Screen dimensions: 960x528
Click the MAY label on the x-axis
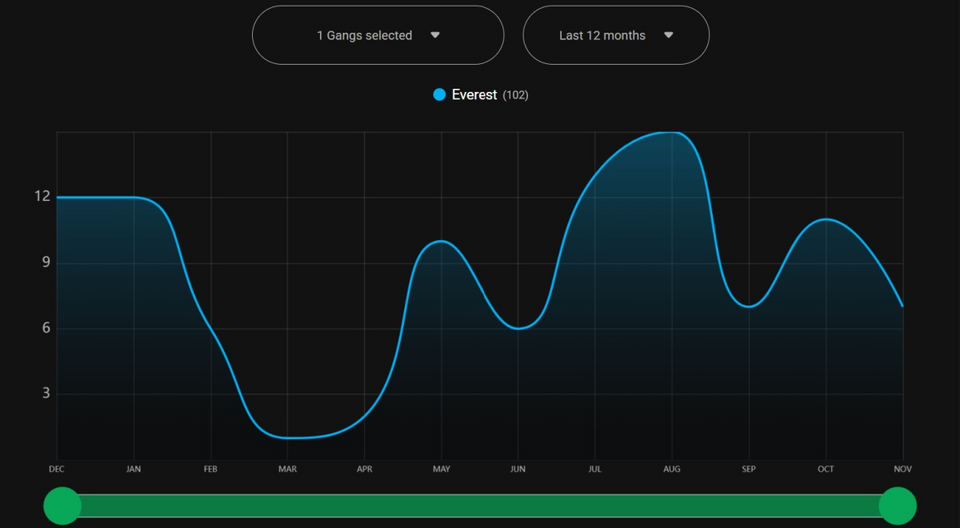pyautogui.click(x=441, y=469)
